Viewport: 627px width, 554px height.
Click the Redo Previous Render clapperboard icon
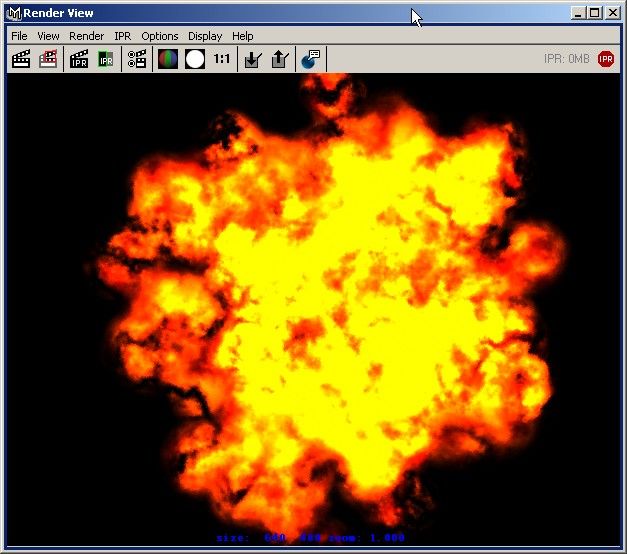[20, 59]
